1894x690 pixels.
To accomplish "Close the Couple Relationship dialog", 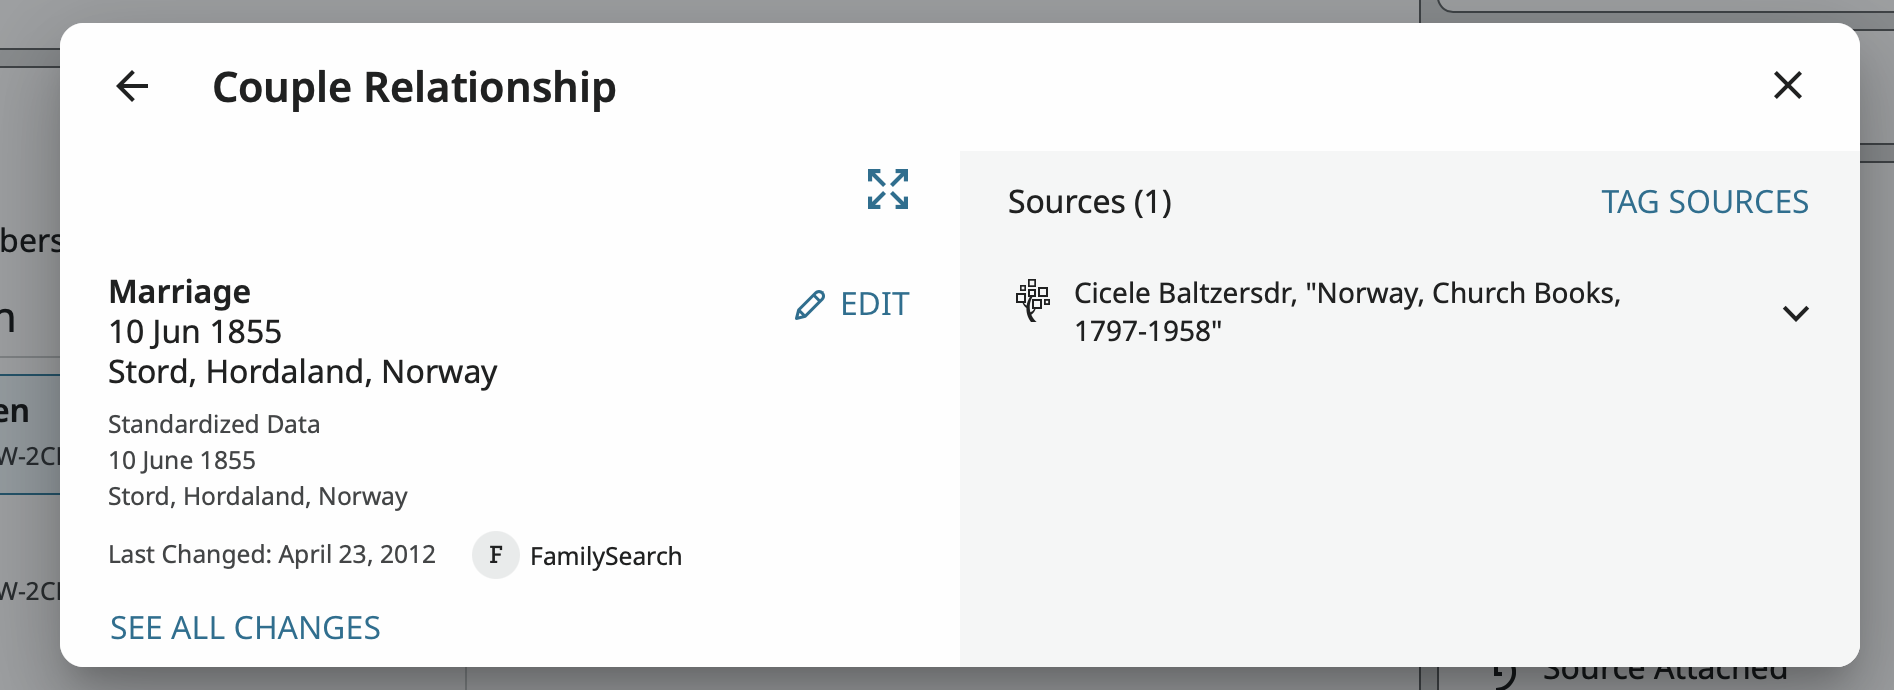I will point(1787,86).
